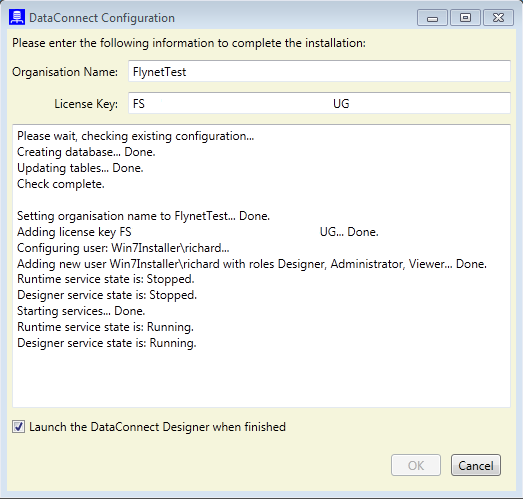
Task: Click the Cancel button
Action: point(476,465)
